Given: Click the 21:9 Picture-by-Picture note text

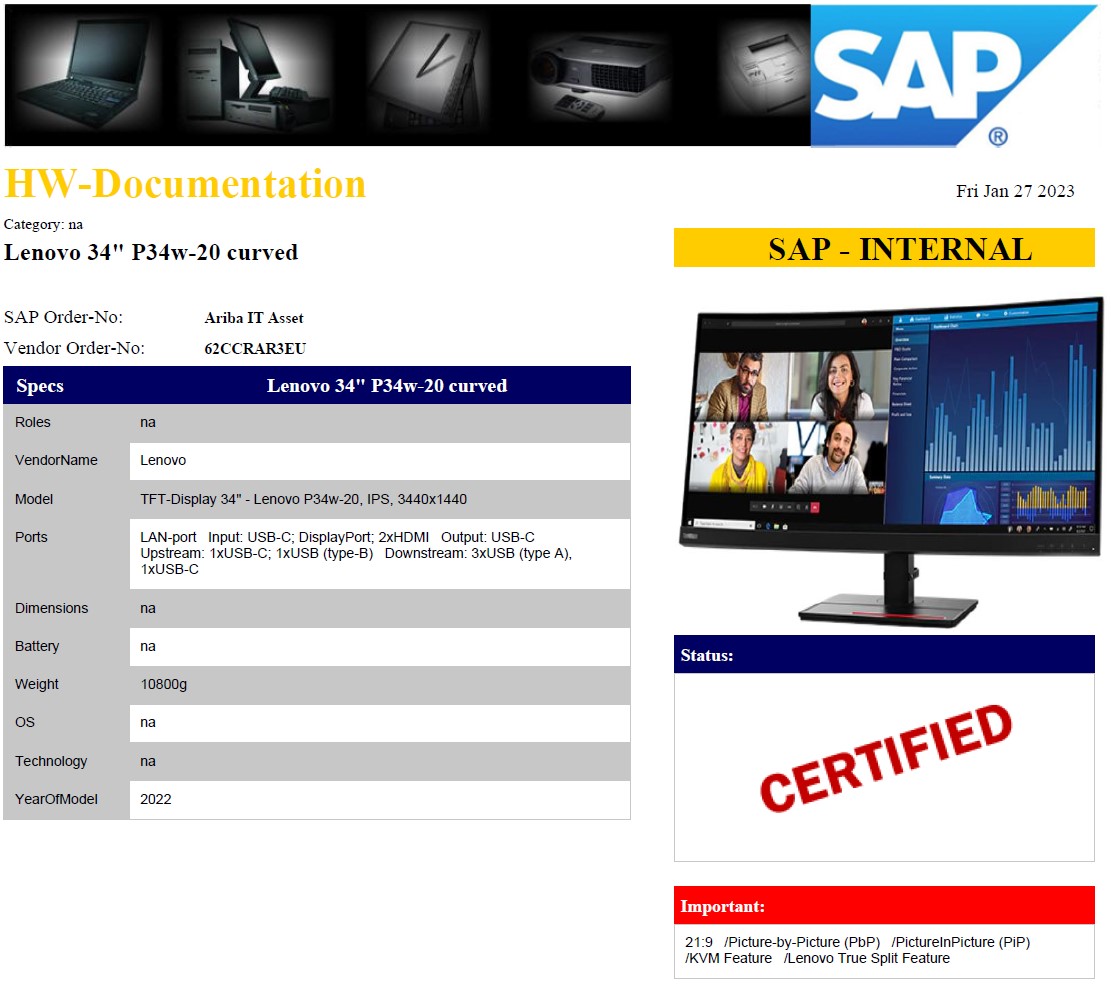Looking at the screenshot, I should pyautogui.click(x=857, y=943).
